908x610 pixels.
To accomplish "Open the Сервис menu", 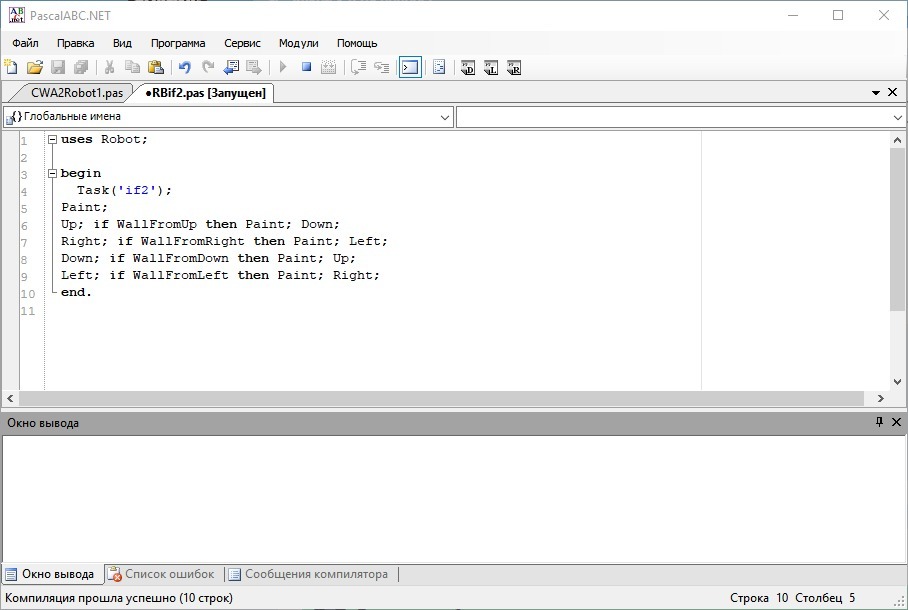I will coord(242,43).
